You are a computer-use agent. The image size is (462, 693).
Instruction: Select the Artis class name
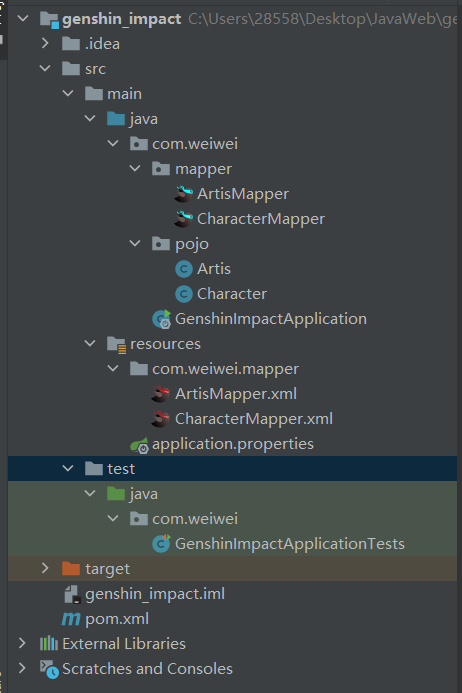click(214, 269)
